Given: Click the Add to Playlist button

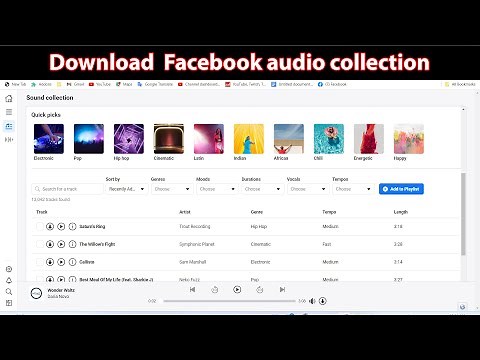Looking at the screenshot, I should 401,189.
